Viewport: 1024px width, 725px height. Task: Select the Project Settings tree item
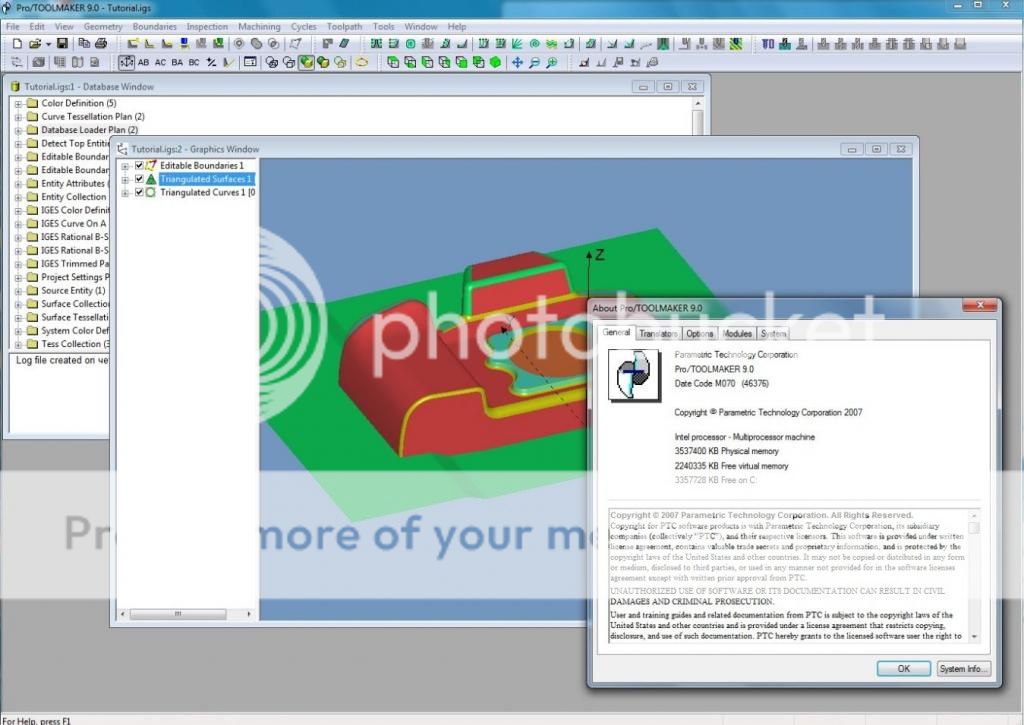click(x=75, y=277)
